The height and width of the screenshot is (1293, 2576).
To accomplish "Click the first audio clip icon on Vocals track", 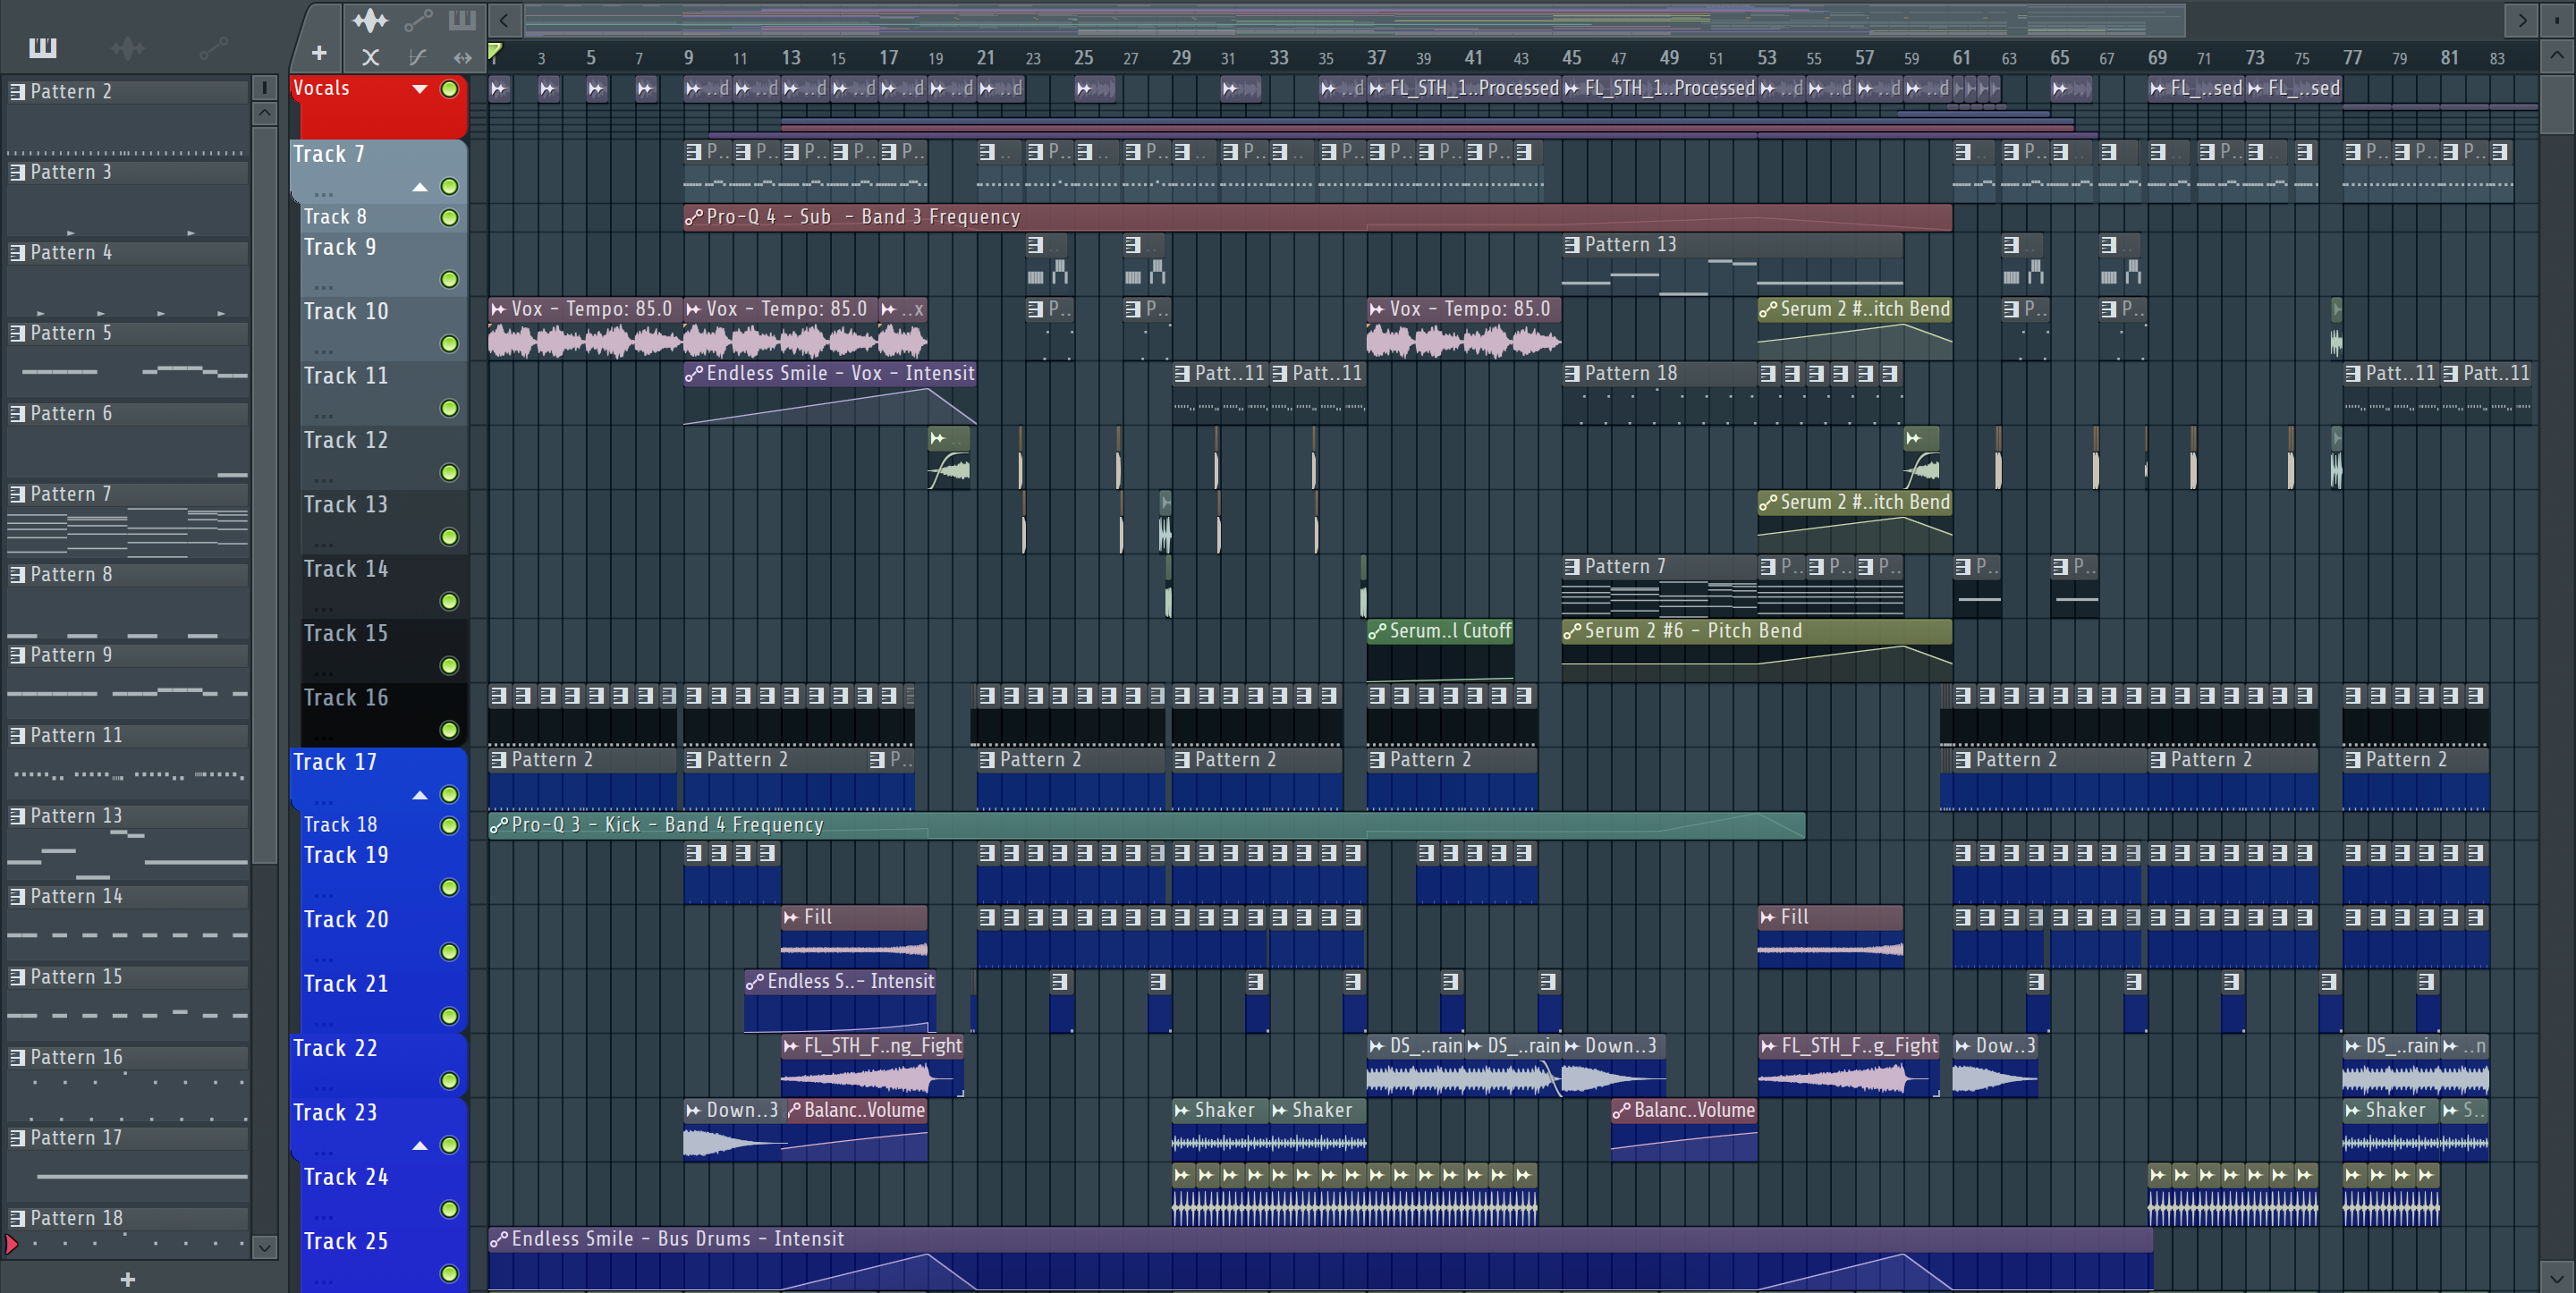I will (499, 89).
